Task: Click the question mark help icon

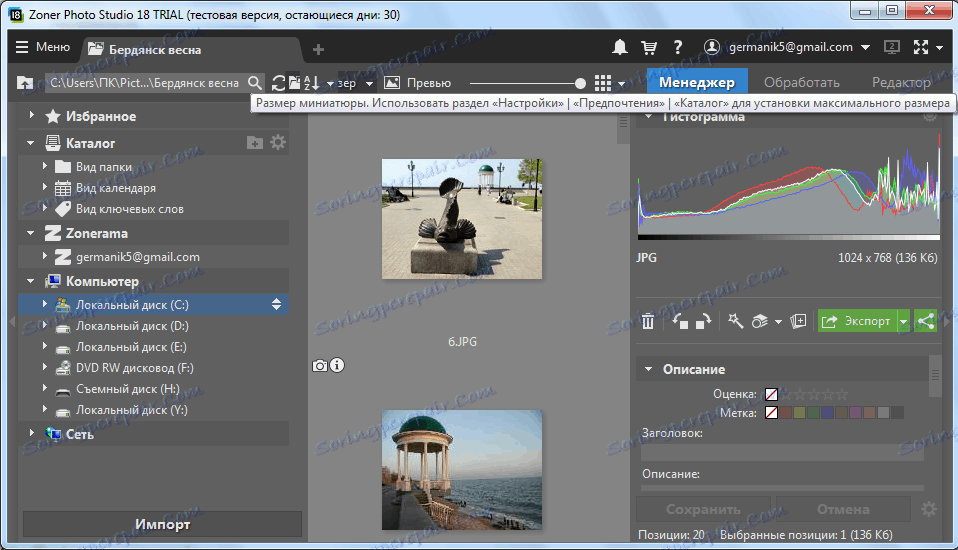Action: point(678,47)
